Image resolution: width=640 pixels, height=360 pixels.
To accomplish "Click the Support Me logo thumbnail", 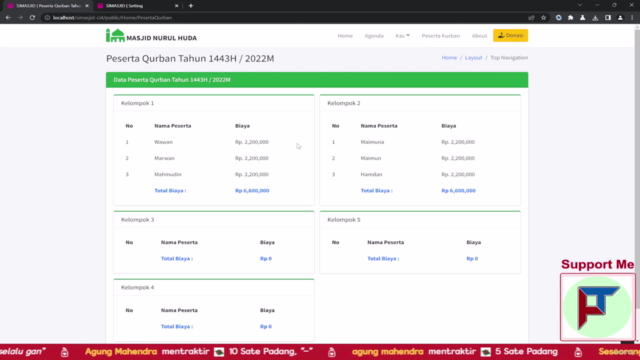I will 598,307.
